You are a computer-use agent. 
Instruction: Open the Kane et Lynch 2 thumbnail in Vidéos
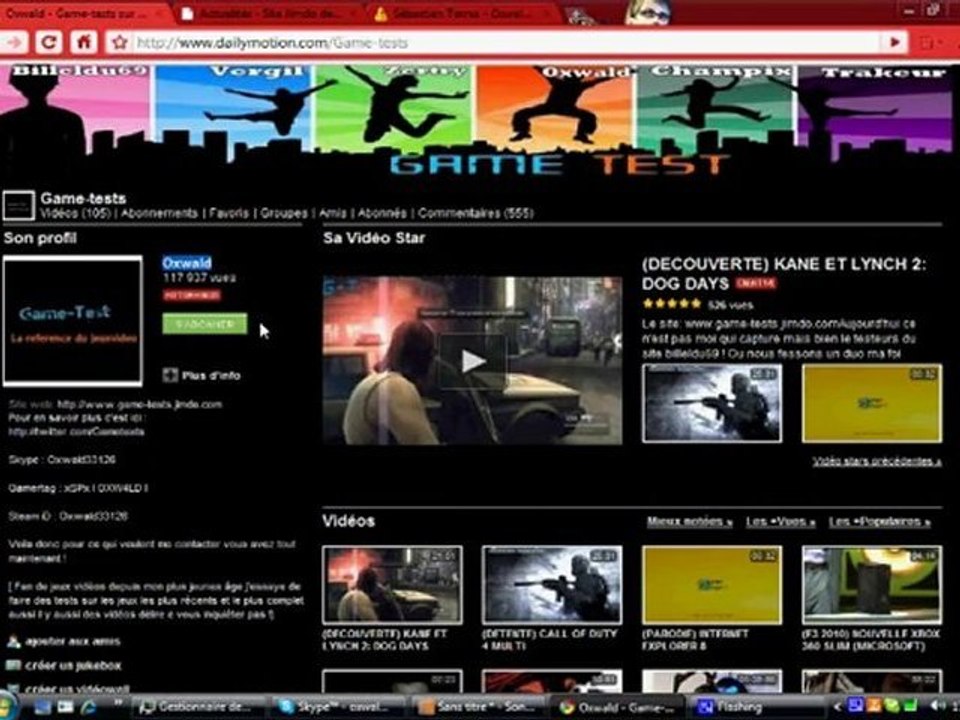click(x=392, y=585)
